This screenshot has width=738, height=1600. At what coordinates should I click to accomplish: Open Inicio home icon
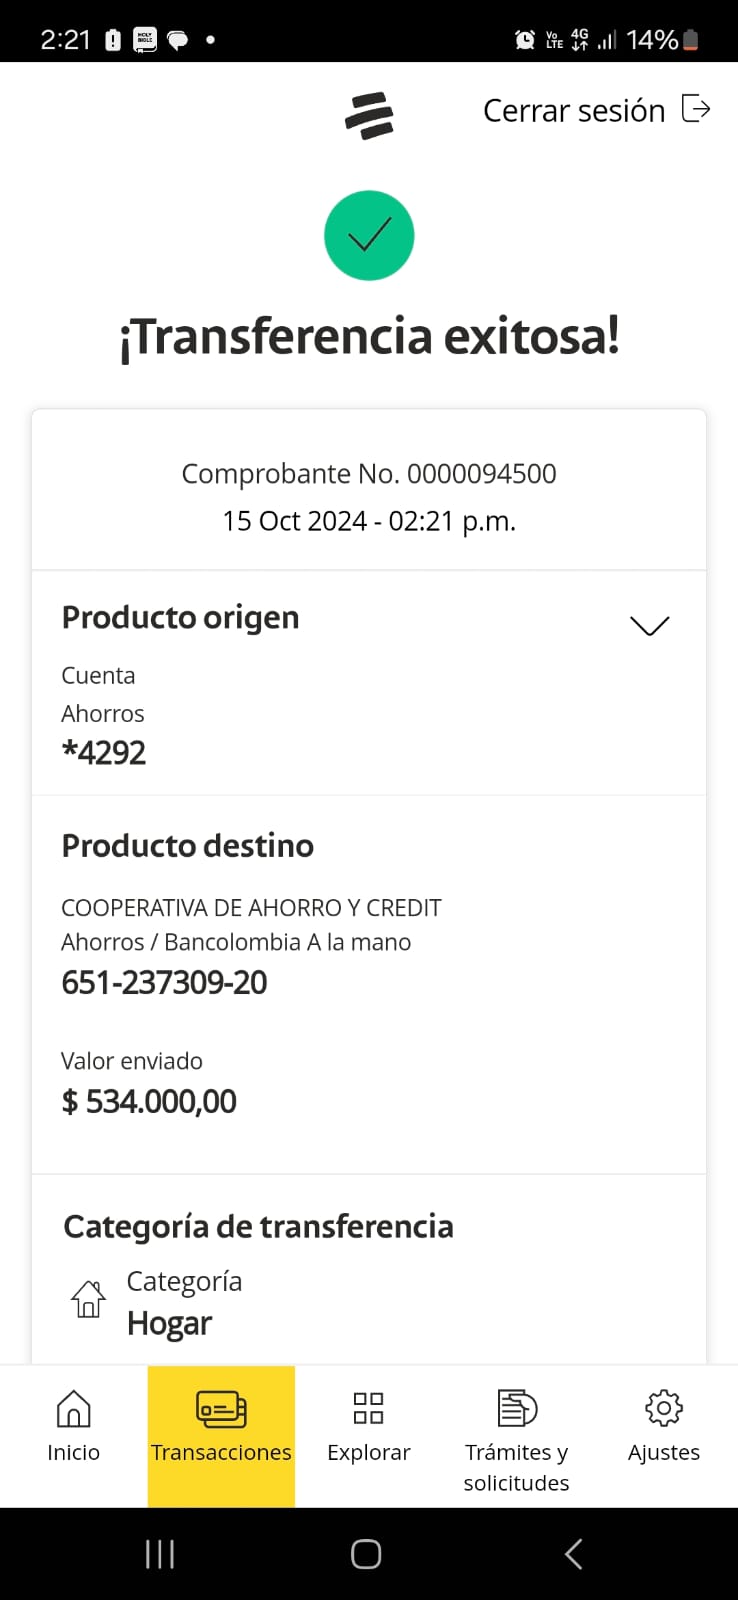73,1409
